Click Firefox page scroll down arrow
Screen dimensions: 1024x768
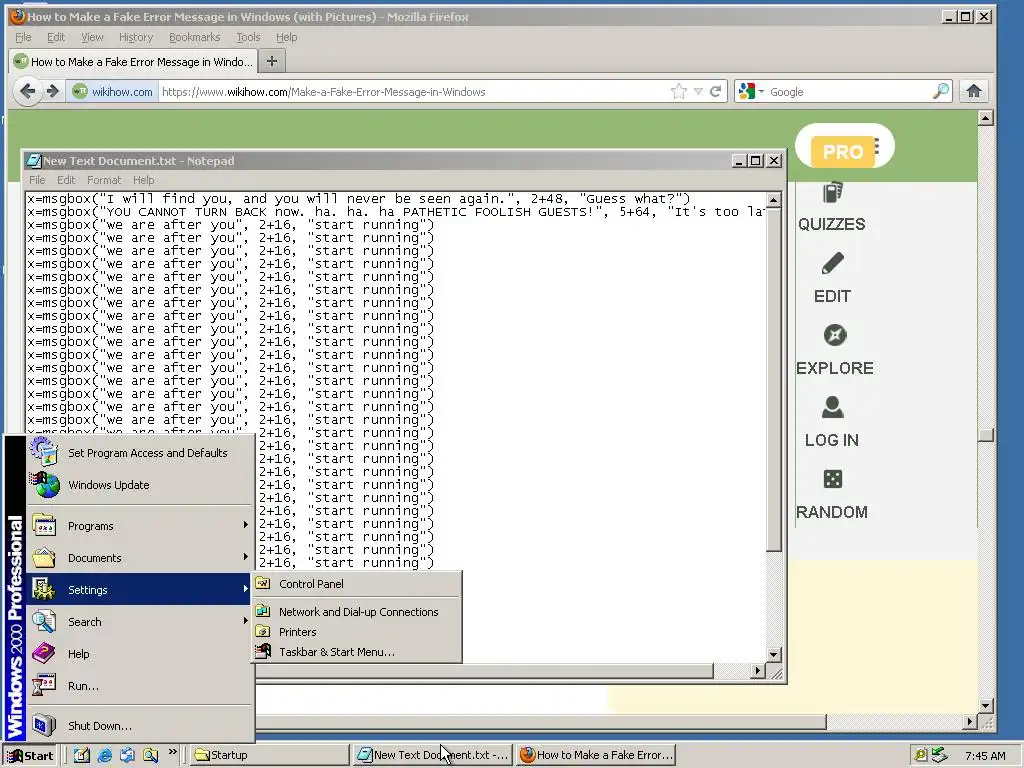pyautogui.click(x=986, y=705)
